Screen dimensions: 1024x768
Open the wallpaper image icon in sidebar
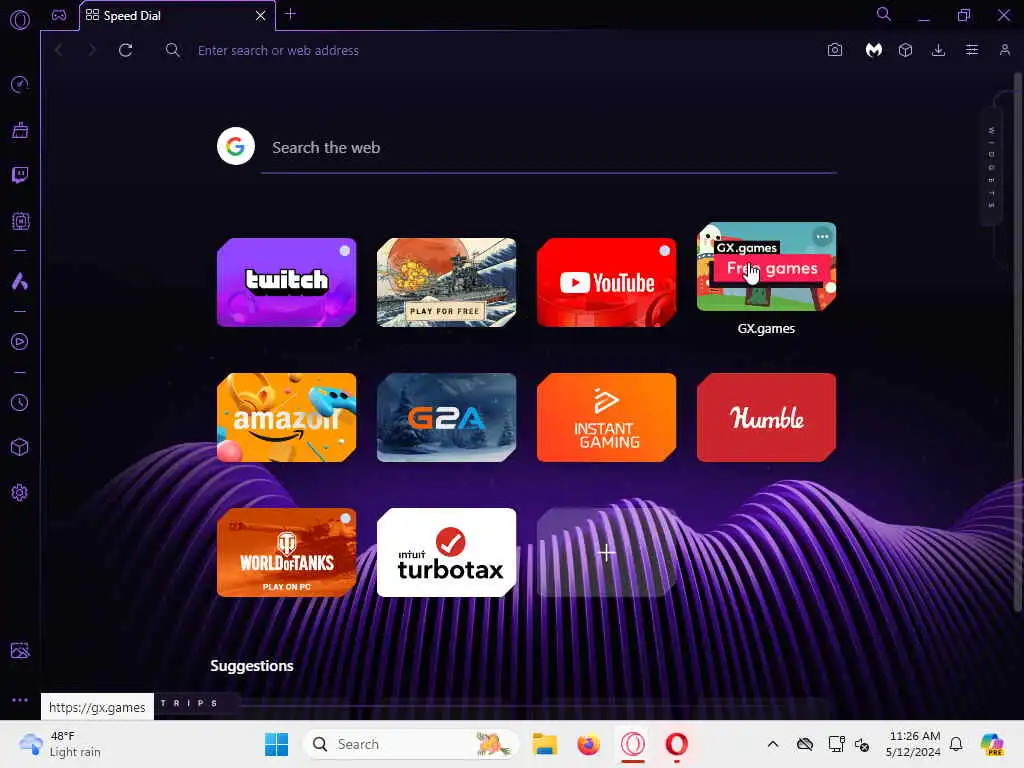20,650
